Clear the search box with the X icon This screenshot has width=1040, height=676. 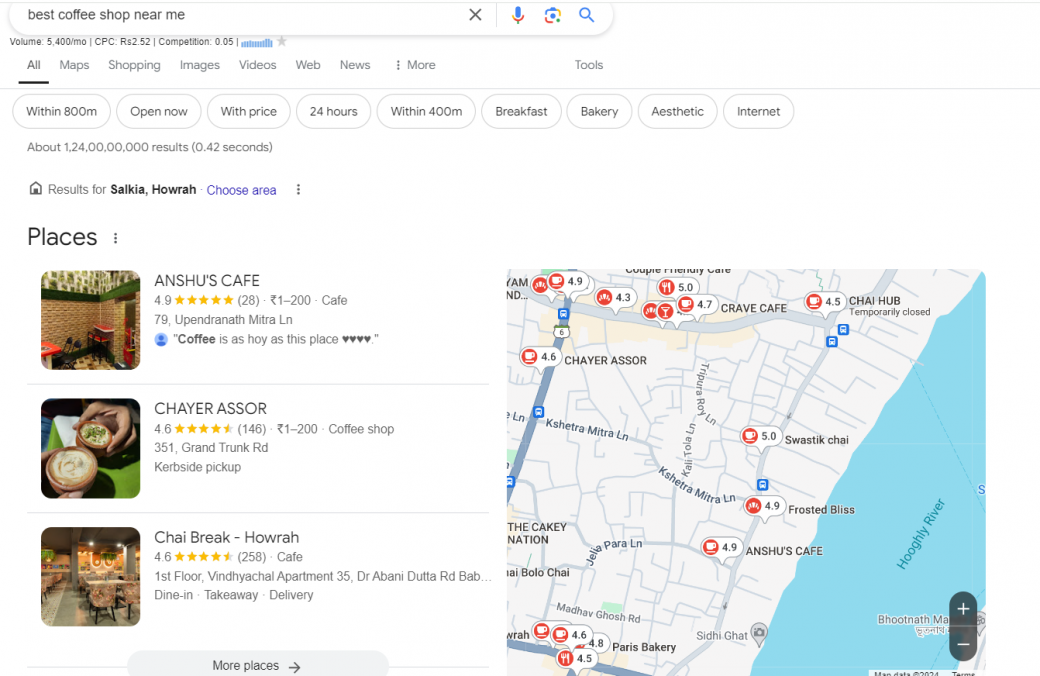(475, 15)
